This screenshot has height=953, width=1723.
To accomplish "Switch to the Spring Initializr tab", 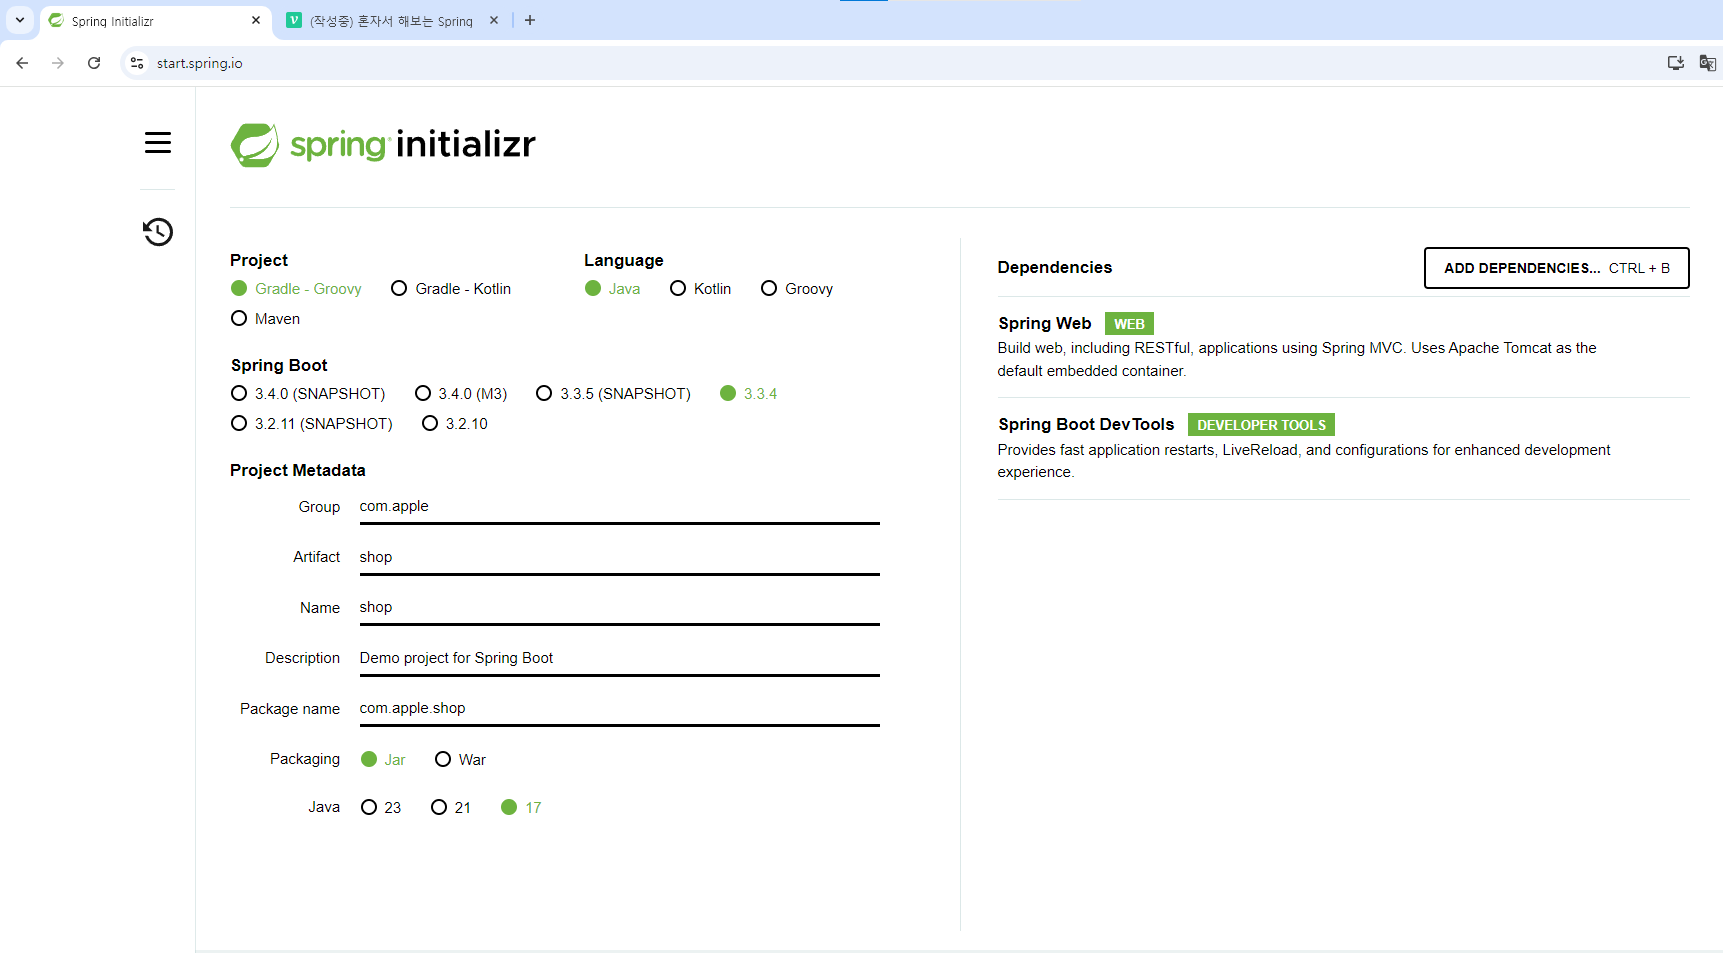I will [x=156, y=21].
